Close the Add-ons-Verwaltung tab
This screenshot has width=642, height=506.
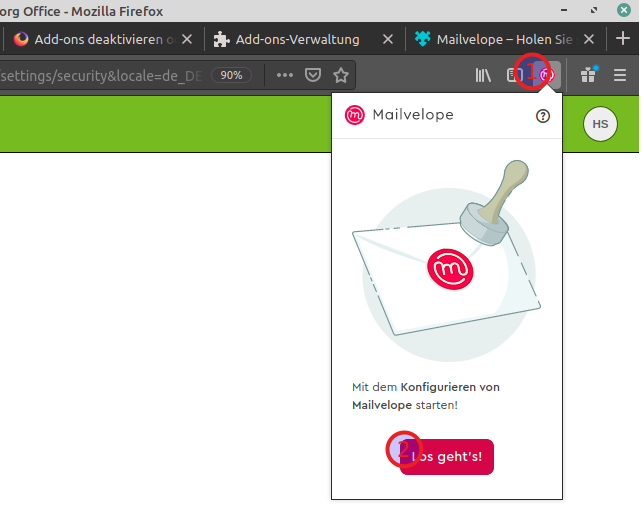pyautogui.click(x=388, y=39)
